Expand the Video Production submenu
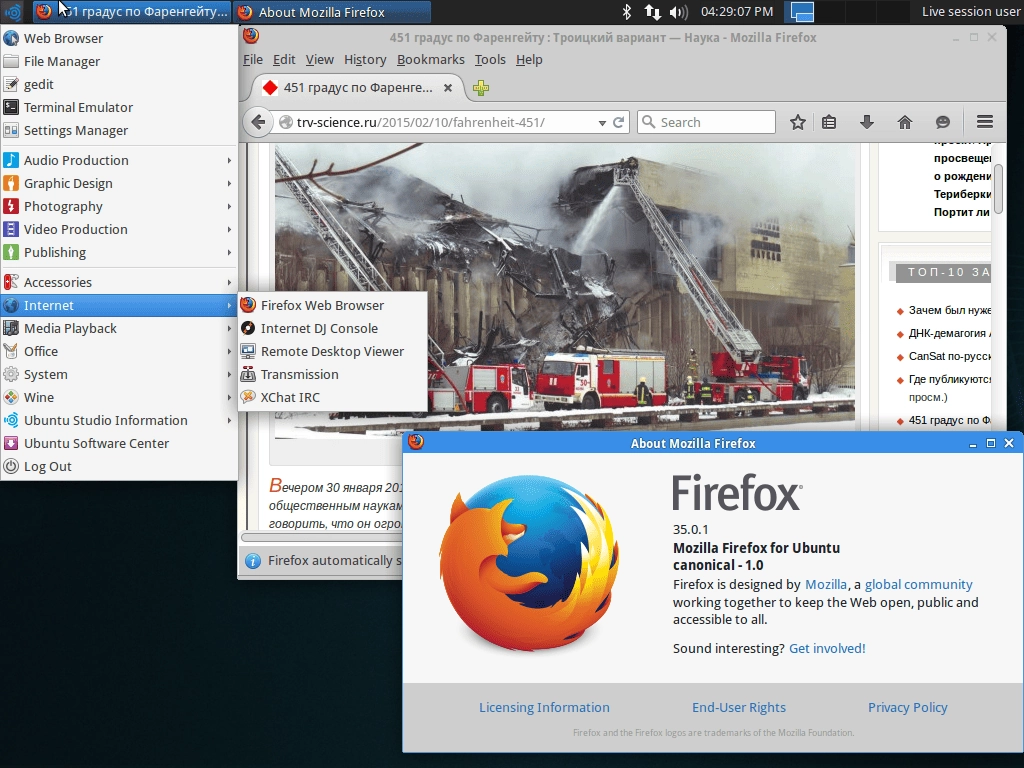The height and width of the screenshot is (768, 1024). click(119, 229)
